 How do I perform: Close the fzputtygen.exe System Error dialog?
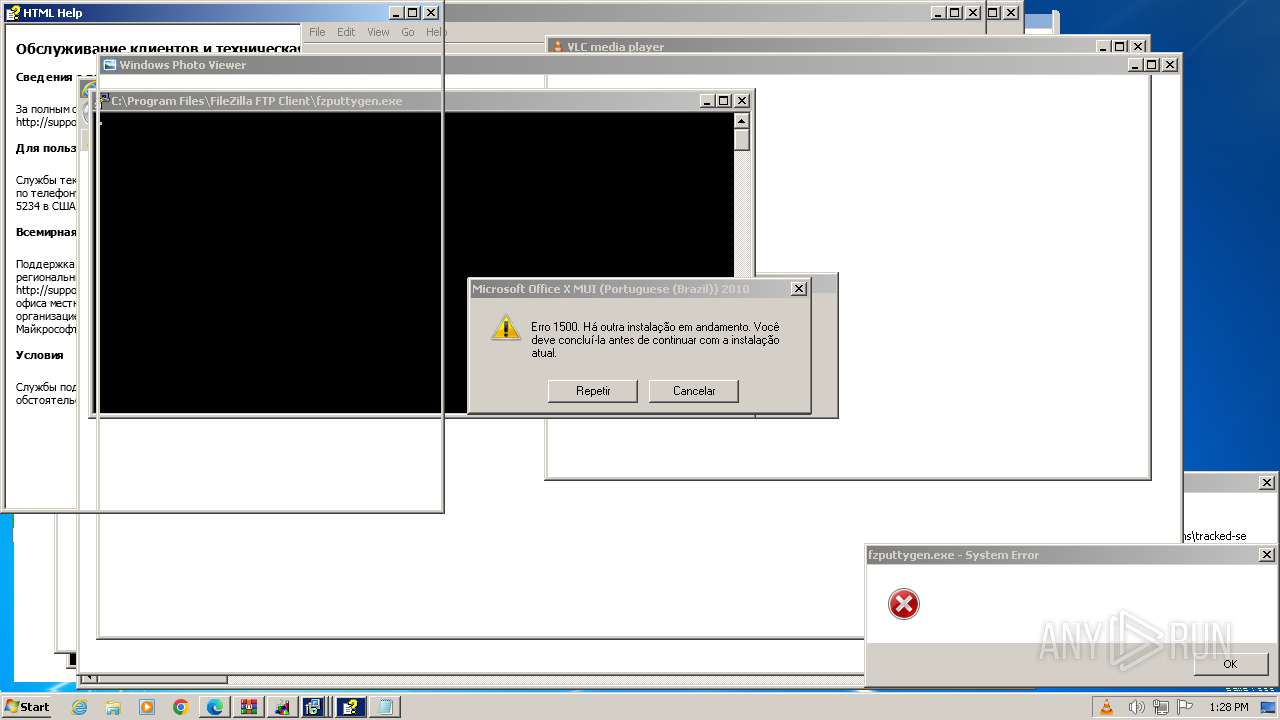pos(1266,555)
